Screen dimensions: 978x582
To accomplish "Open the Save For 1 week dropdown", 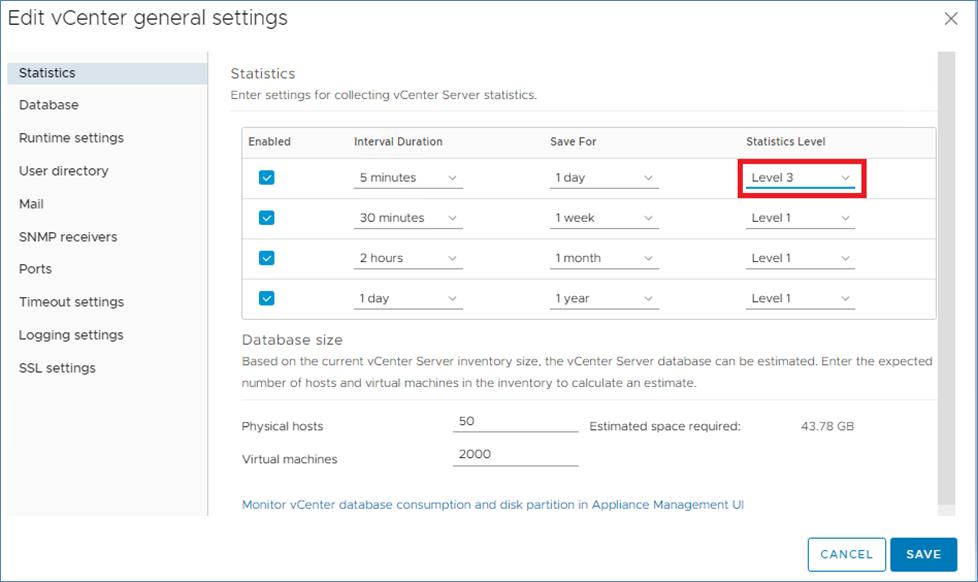I will coord(604,218).
